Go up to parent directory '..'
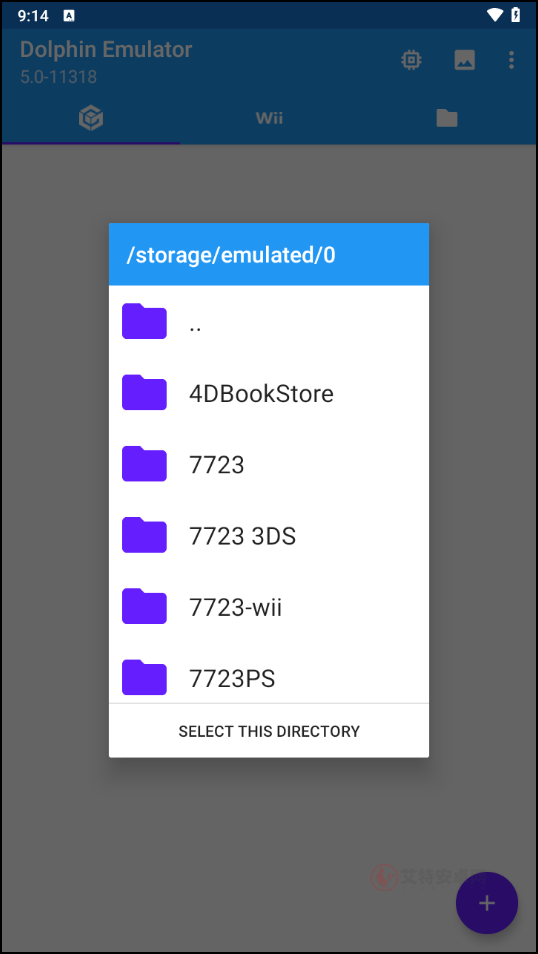This screenshot has height=954, width=538. point(269,321)
